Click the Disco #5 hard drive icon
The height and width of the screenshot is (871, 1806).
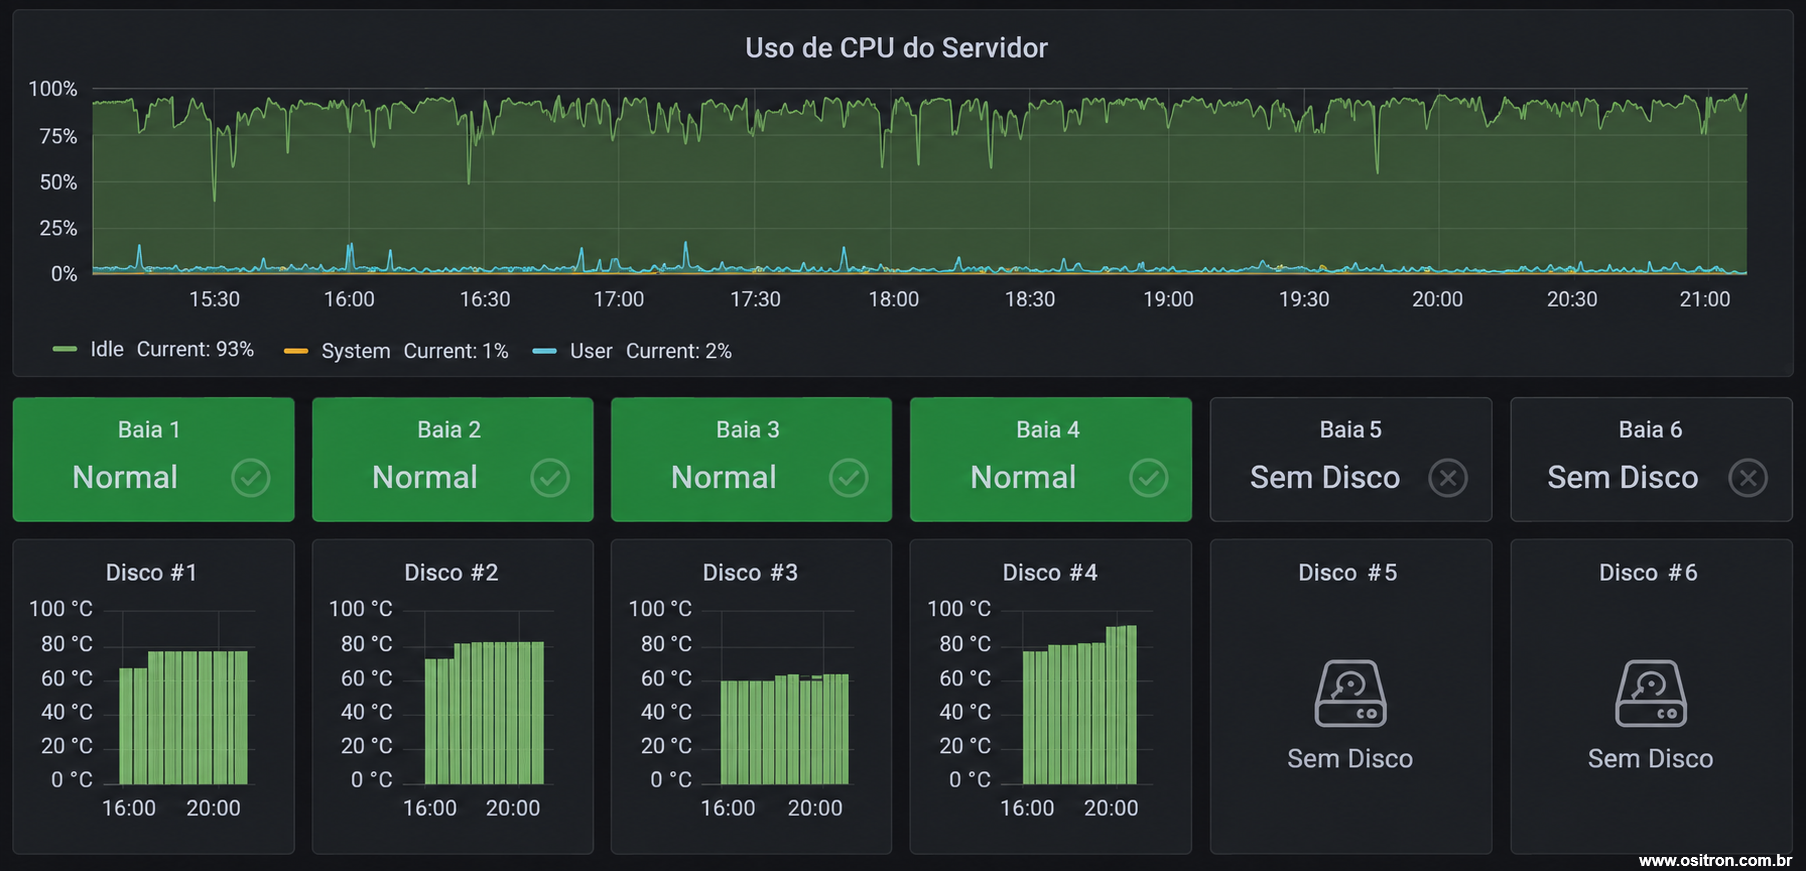coord(1351,693)
